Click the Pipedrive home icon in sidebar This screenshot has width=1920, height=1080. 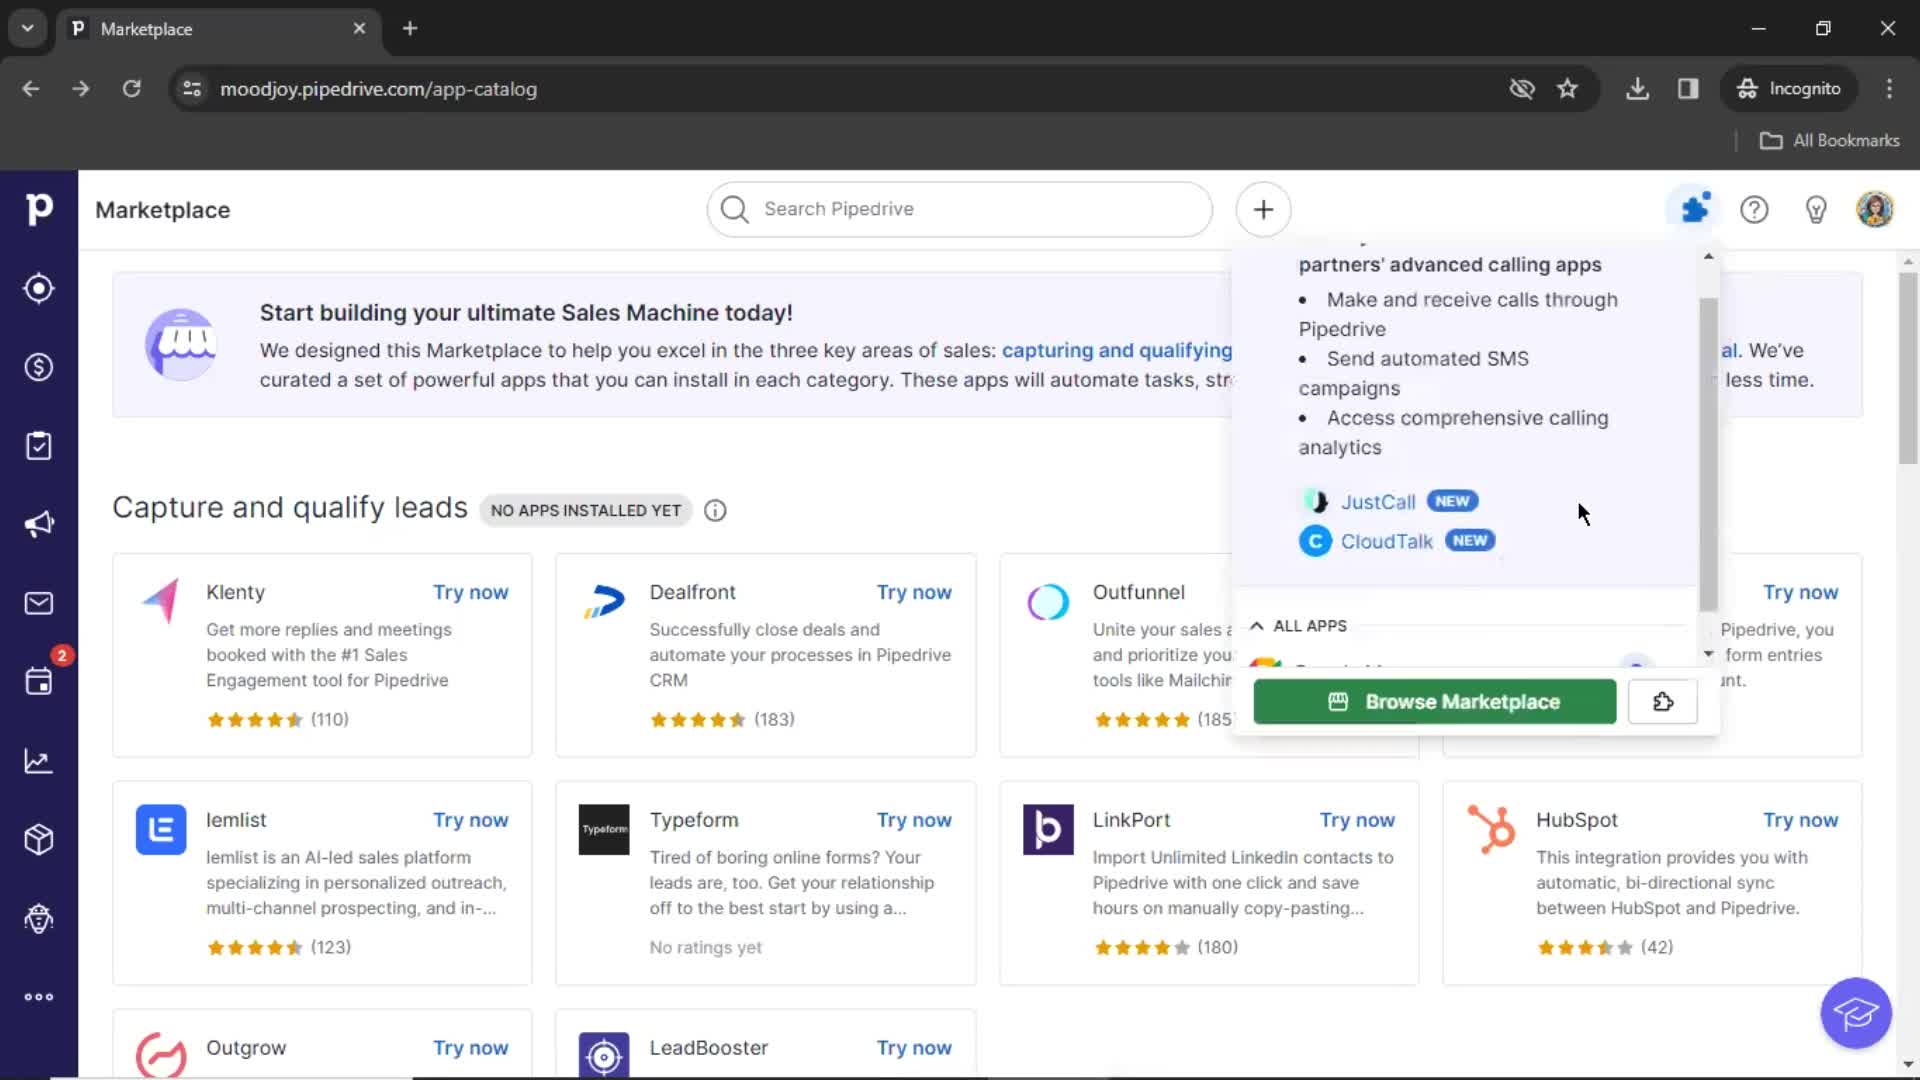coord(38,210)
